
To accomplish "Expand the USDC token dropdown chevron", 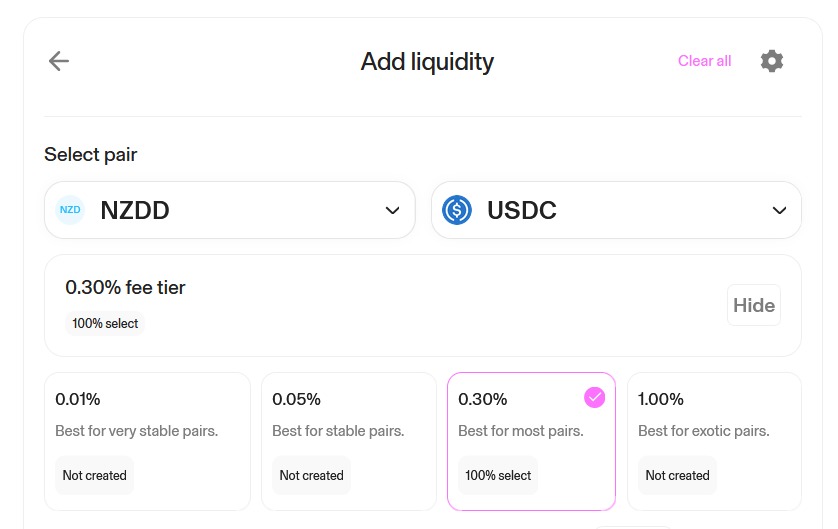I will (x=779, y=210).
